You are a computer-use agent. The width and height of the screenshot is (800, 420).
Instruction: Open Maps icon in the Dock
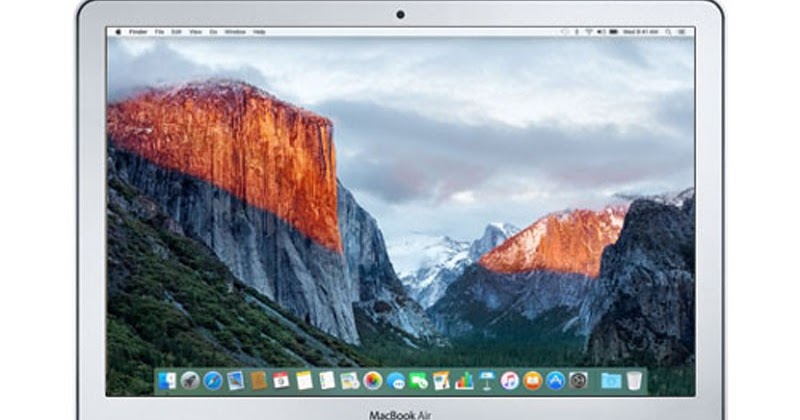[x=350, y=381]
